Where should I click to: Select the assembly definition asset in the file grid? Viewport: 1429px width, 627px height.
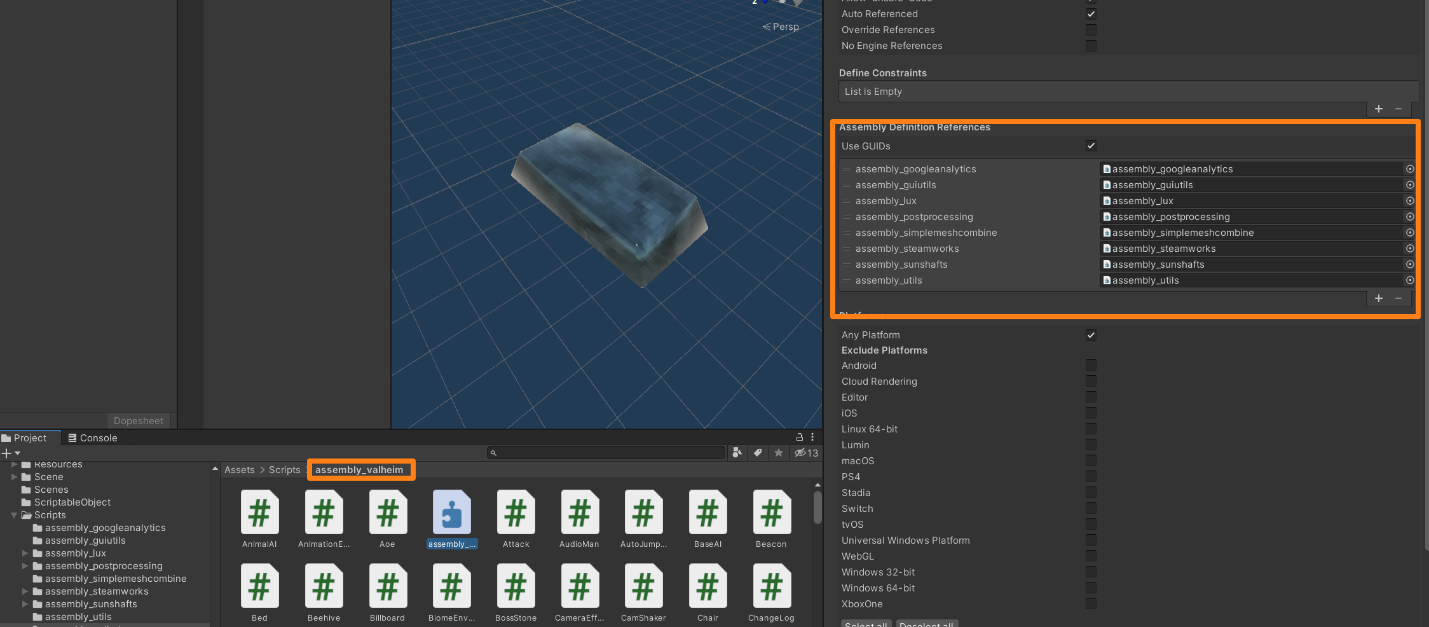pos(451,519)
